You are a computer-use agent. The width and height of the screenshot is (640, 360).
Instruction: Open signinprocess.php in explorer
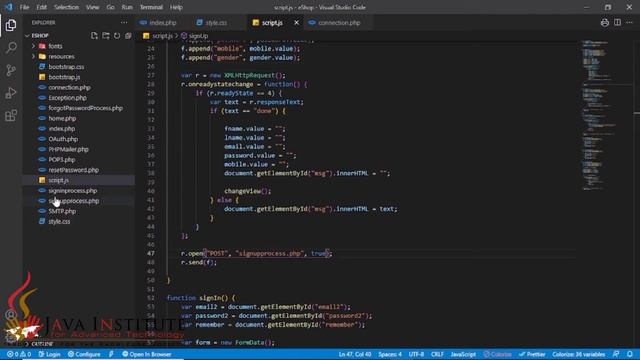73,191
